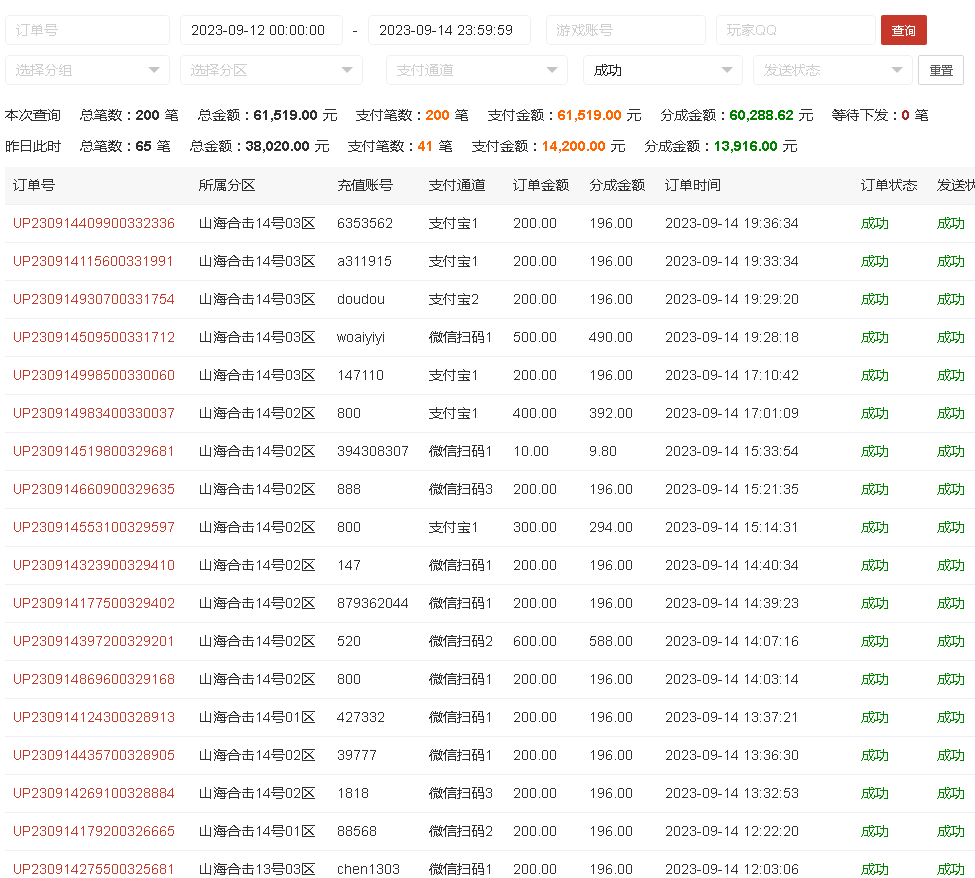Click the 玩家QQ input field
Screen dimensions: 975x878
[x=795, y=30]
